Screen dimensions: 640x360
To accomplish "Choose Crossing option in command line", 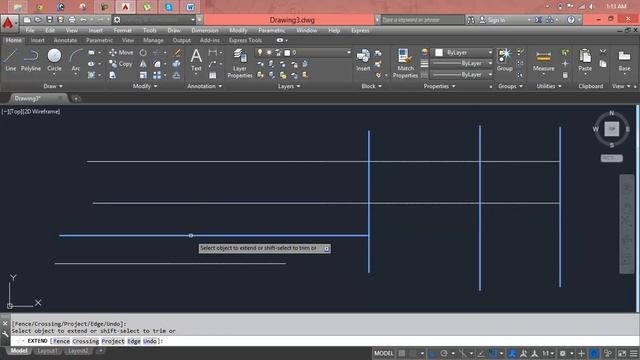I will coord(86,341).
